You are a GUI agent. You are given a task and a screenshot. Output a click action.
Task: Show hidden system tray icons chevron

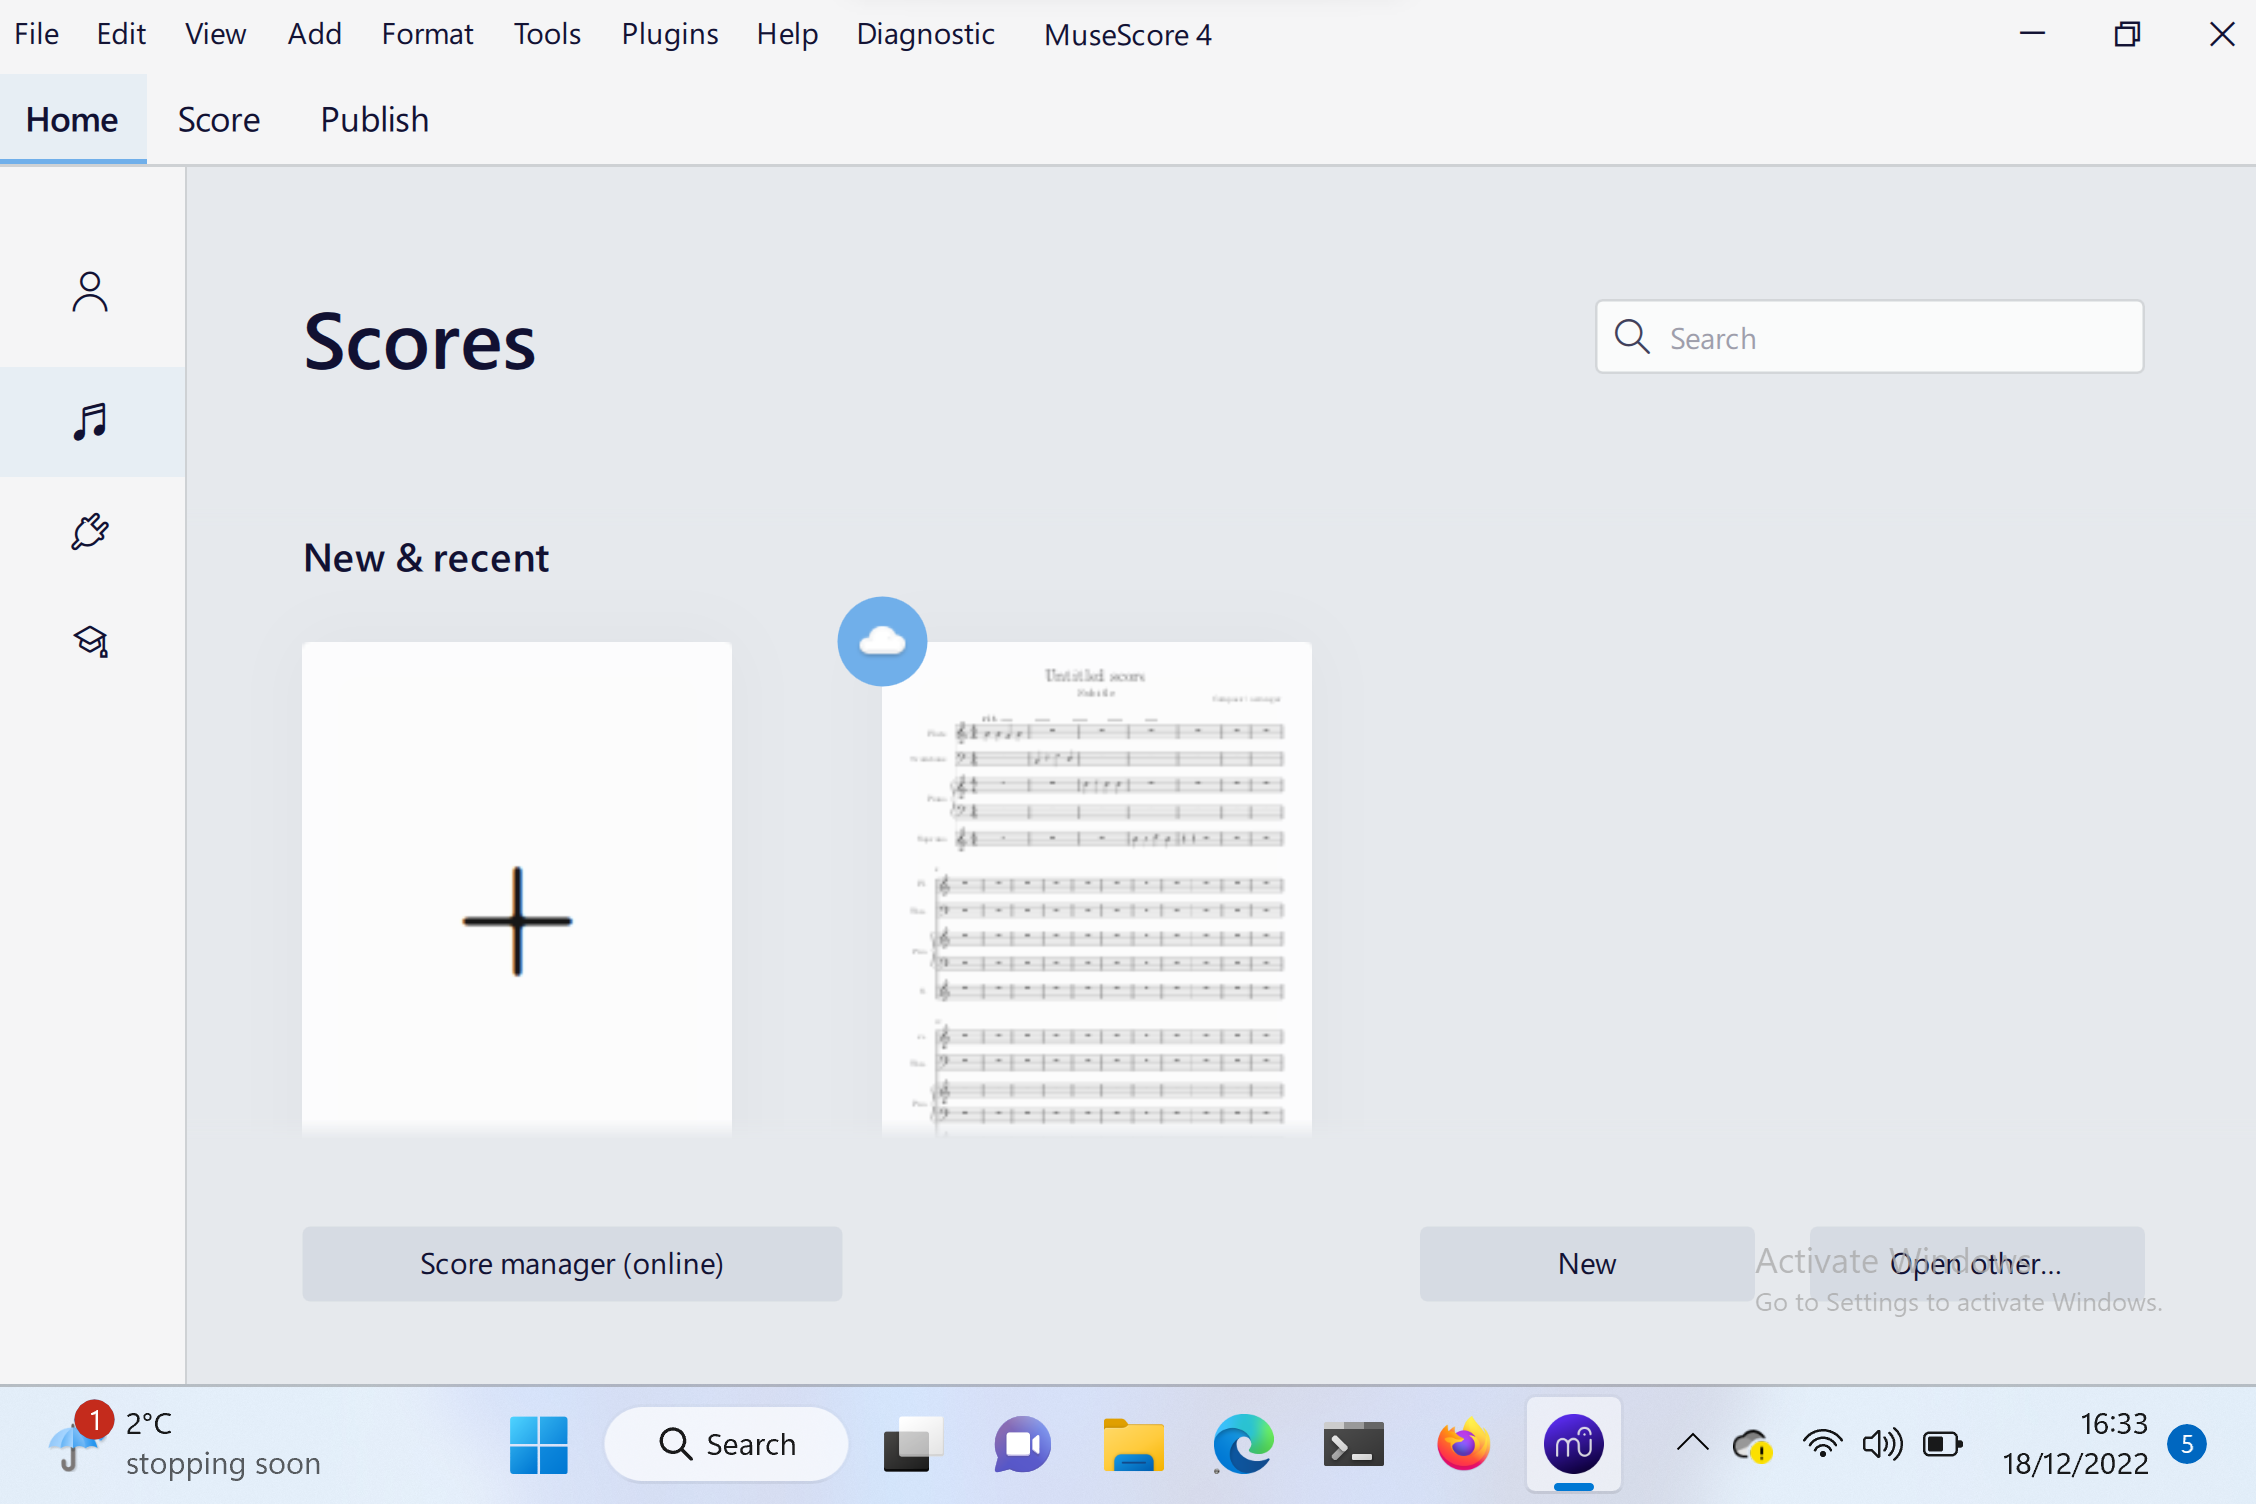[1692, 1443]
